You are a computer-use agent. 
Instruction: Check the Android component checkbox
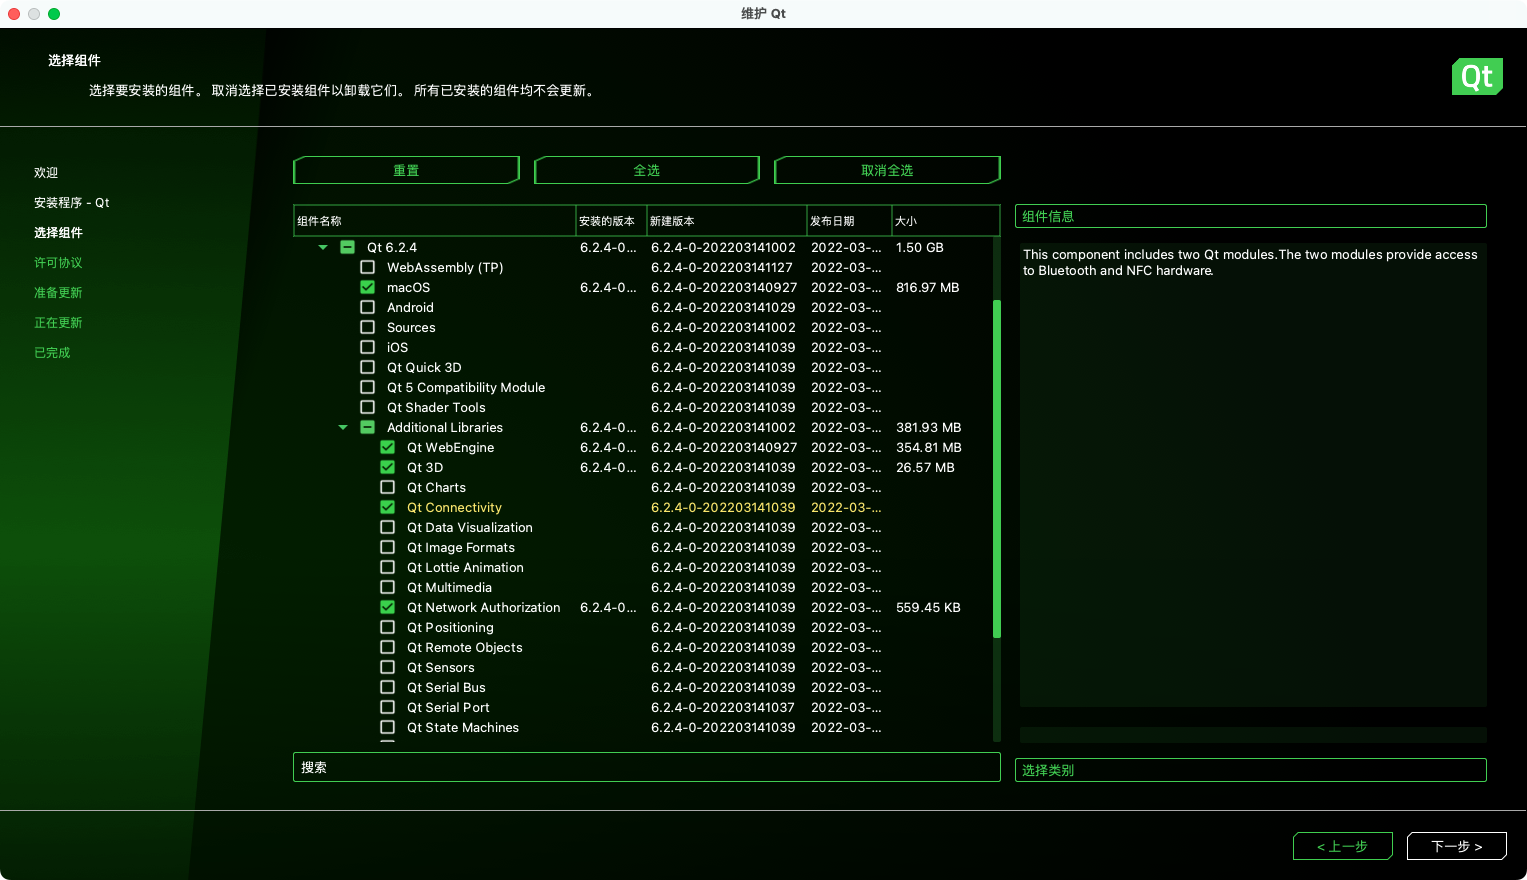tap(367, 307)
